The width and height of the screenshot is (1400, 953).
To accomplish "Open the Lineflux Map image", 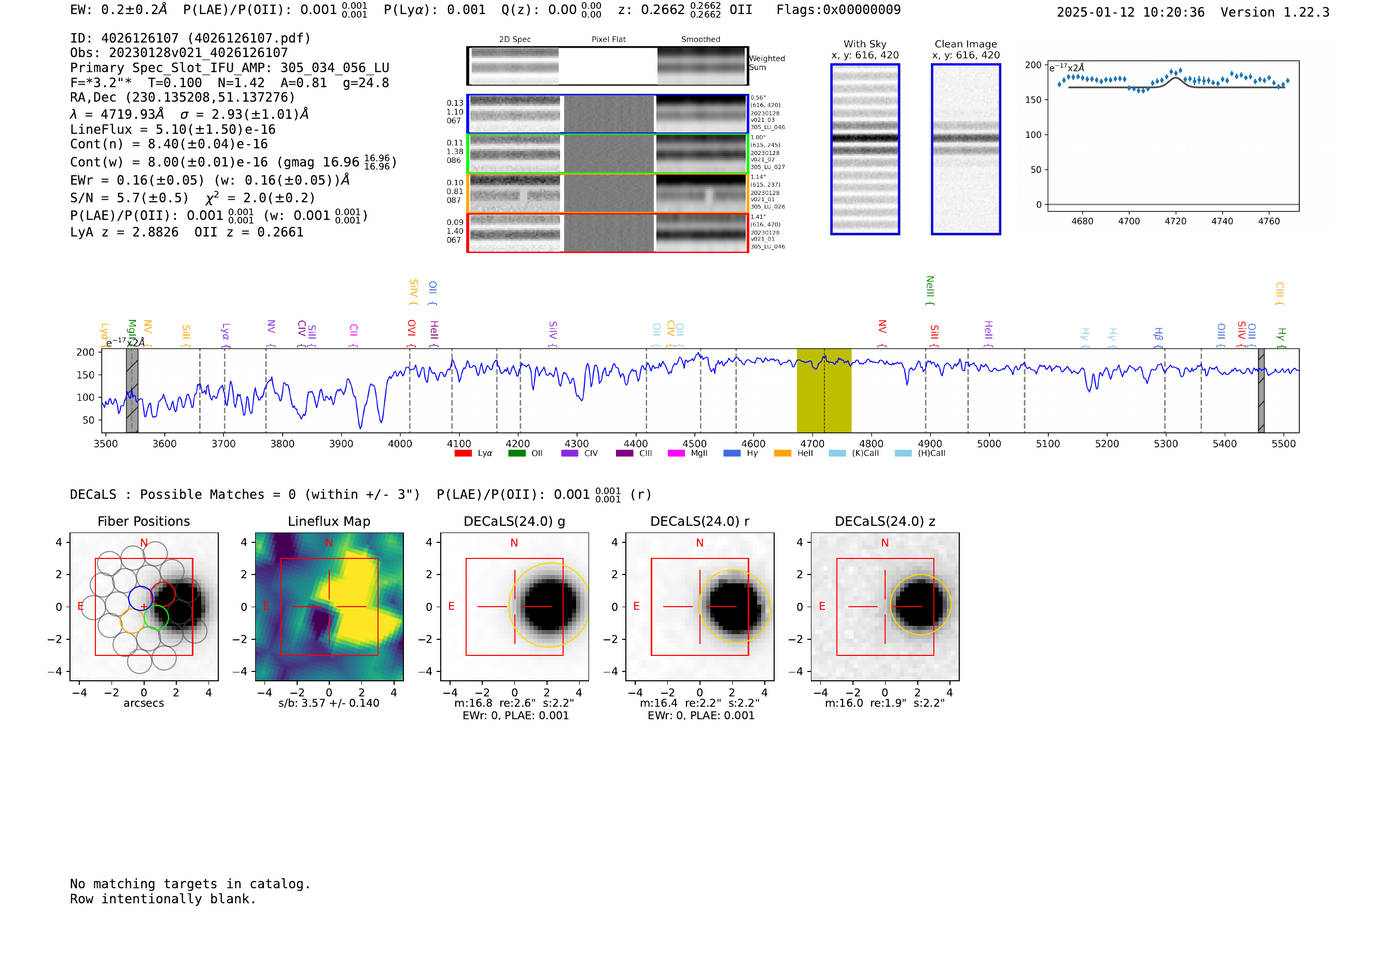I will (x=329, y=606).
